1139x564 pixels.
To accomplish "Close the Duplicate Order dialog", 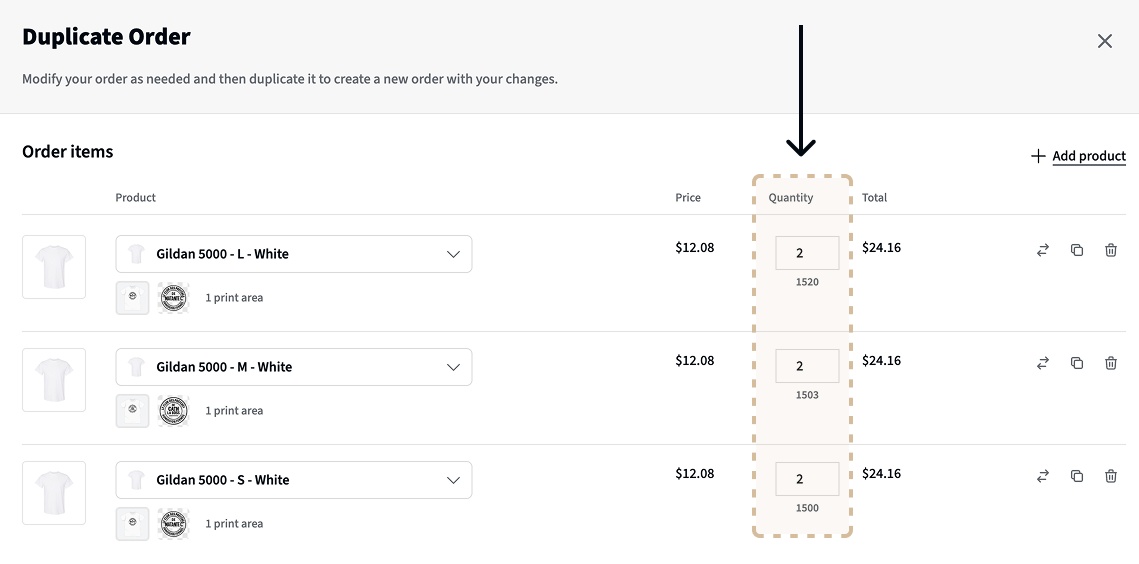I will point(1105,41).
